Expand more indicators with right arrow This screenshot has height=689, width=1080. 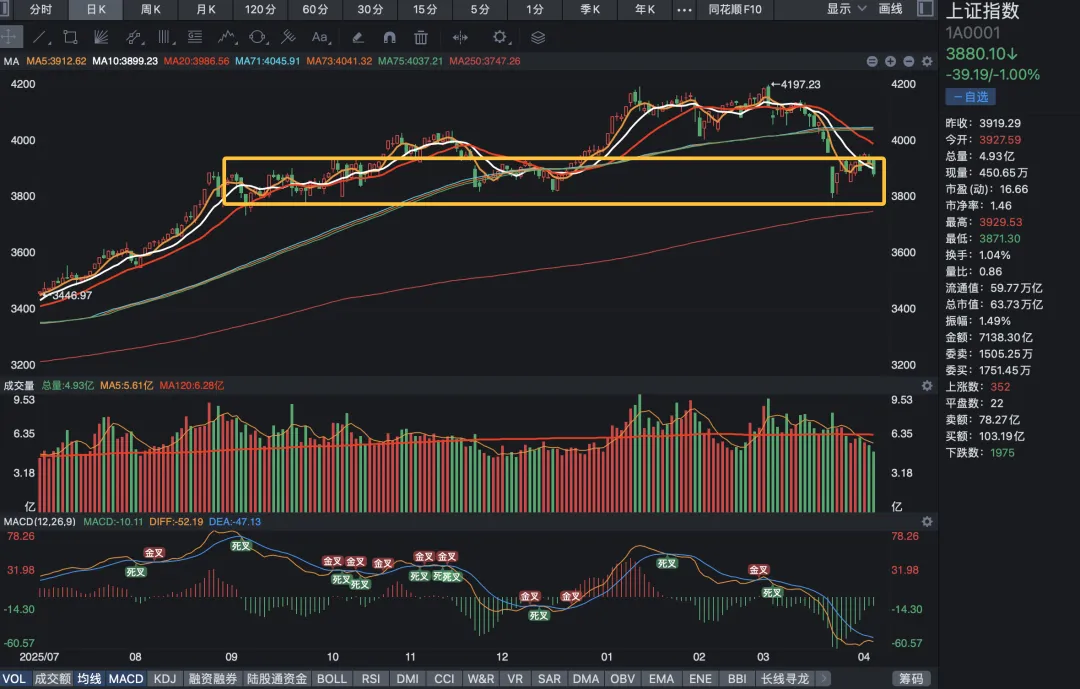[x=824, y=679]
